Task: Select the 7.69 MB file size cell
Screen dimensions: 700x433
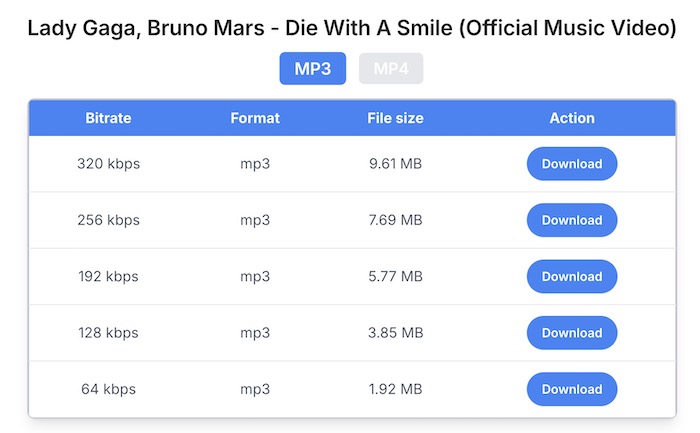Action: (x=395, y=220)
